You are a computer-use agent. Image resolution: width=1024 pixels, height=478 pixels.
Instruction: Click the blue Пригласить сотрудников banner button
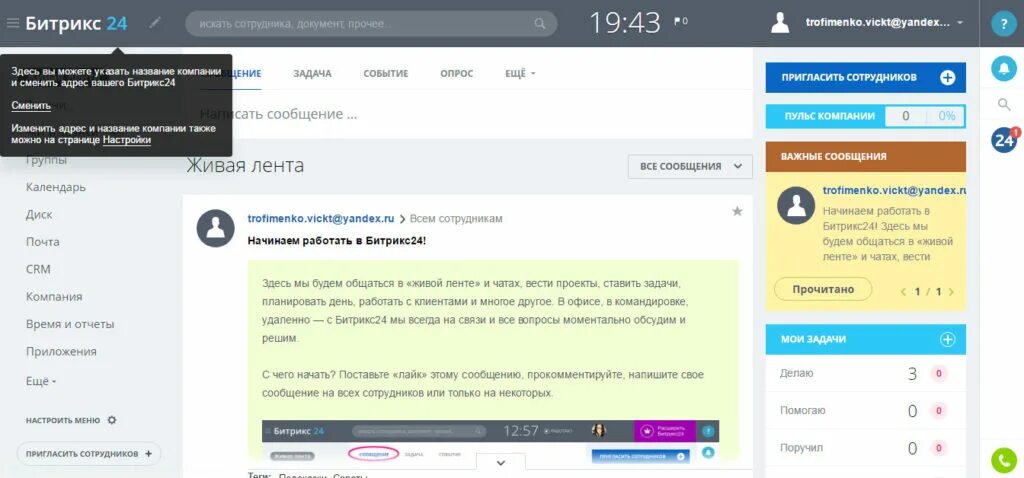coord(865,78)
